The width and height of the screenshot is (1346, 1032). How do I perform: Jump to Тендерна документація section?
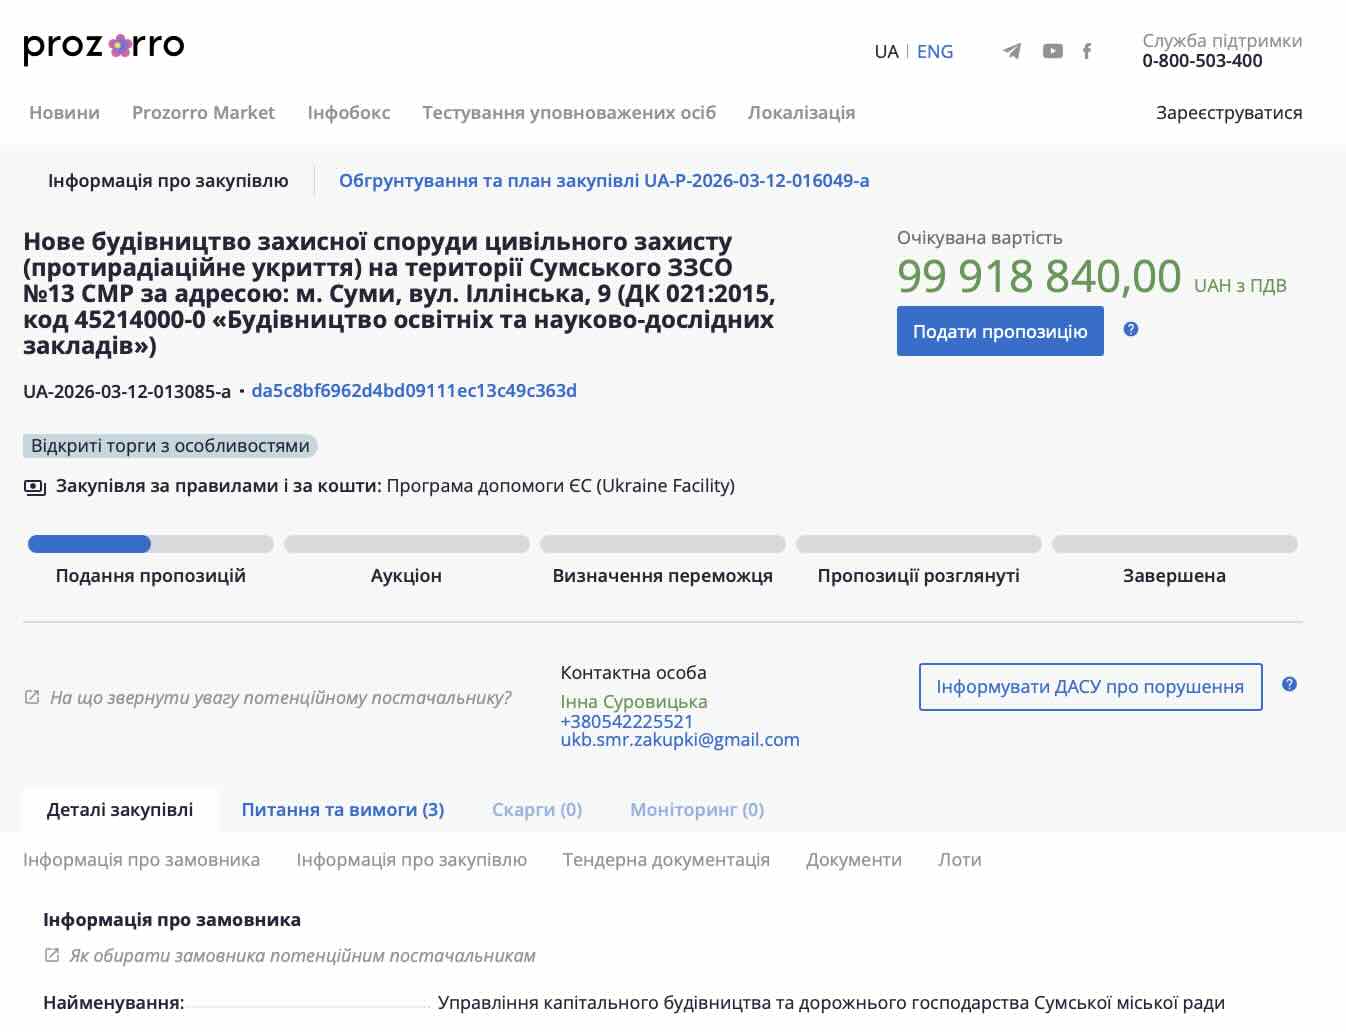(x=666, y=860)
